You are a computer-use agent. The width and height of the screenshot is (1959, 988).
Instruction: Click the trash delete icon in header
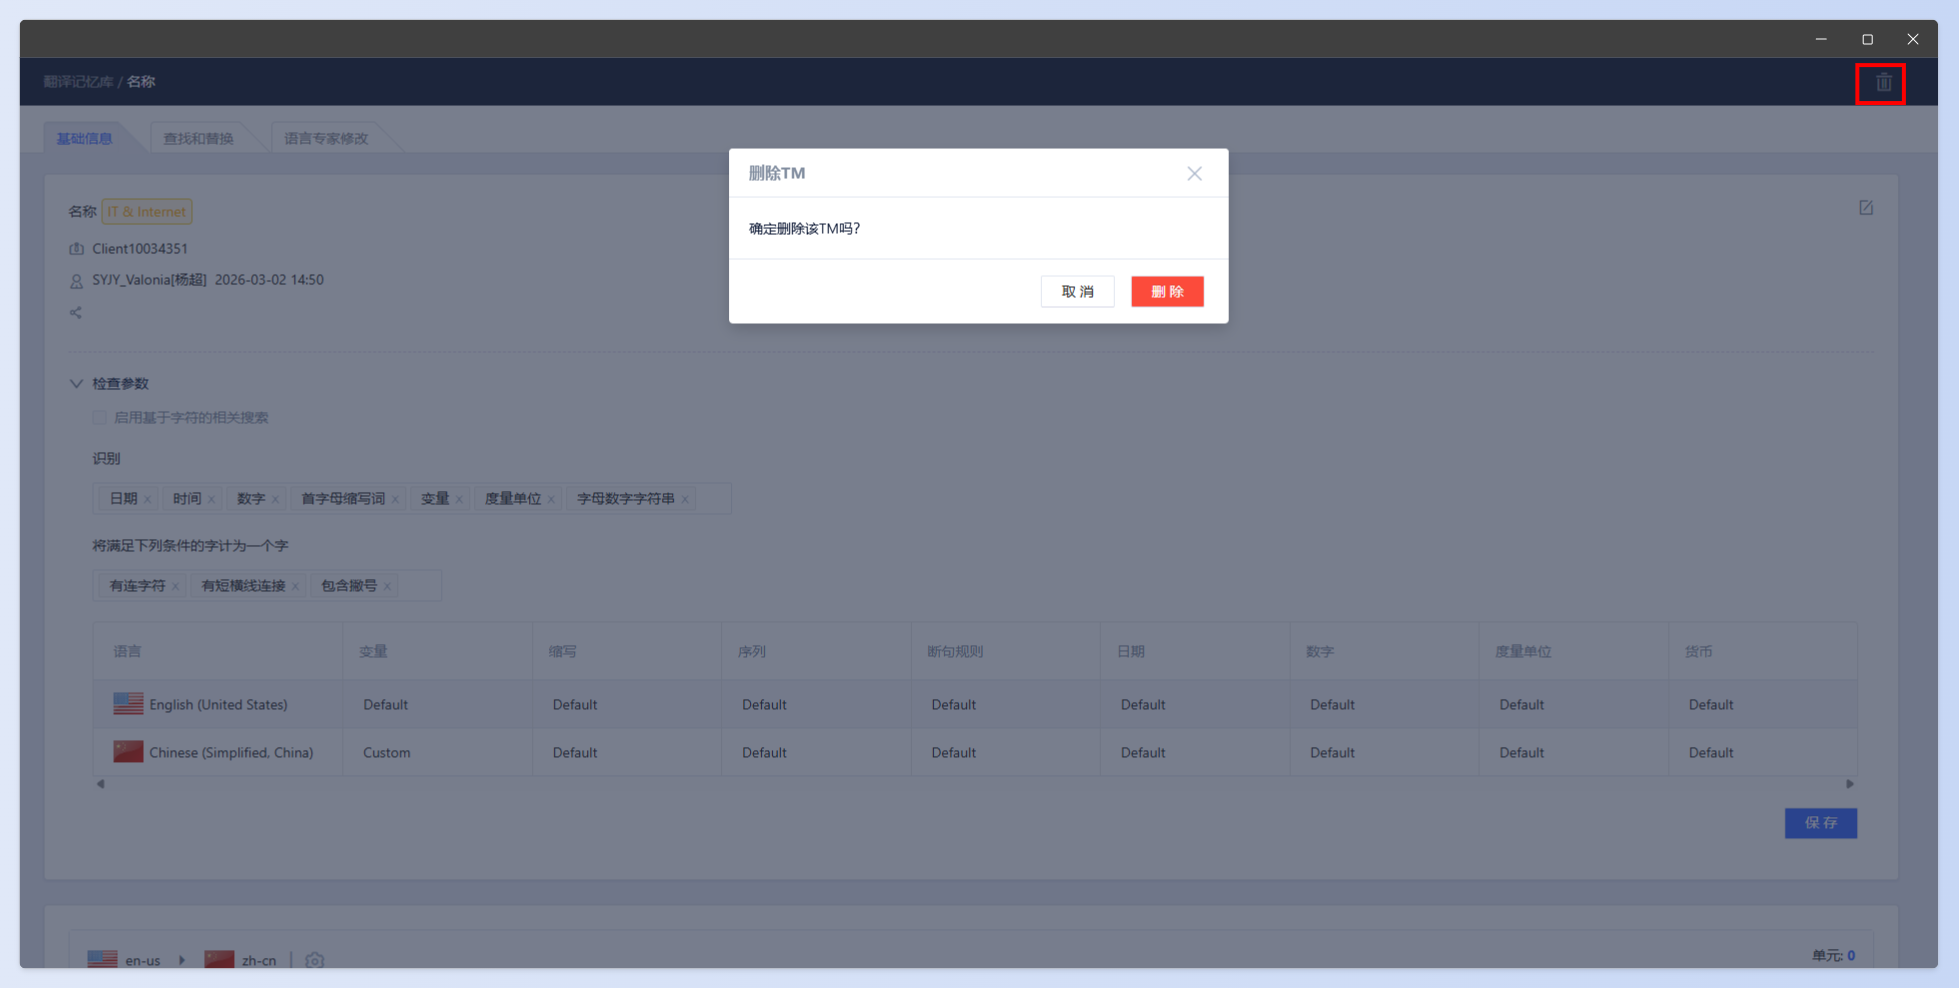click(x=1883, y=83)
